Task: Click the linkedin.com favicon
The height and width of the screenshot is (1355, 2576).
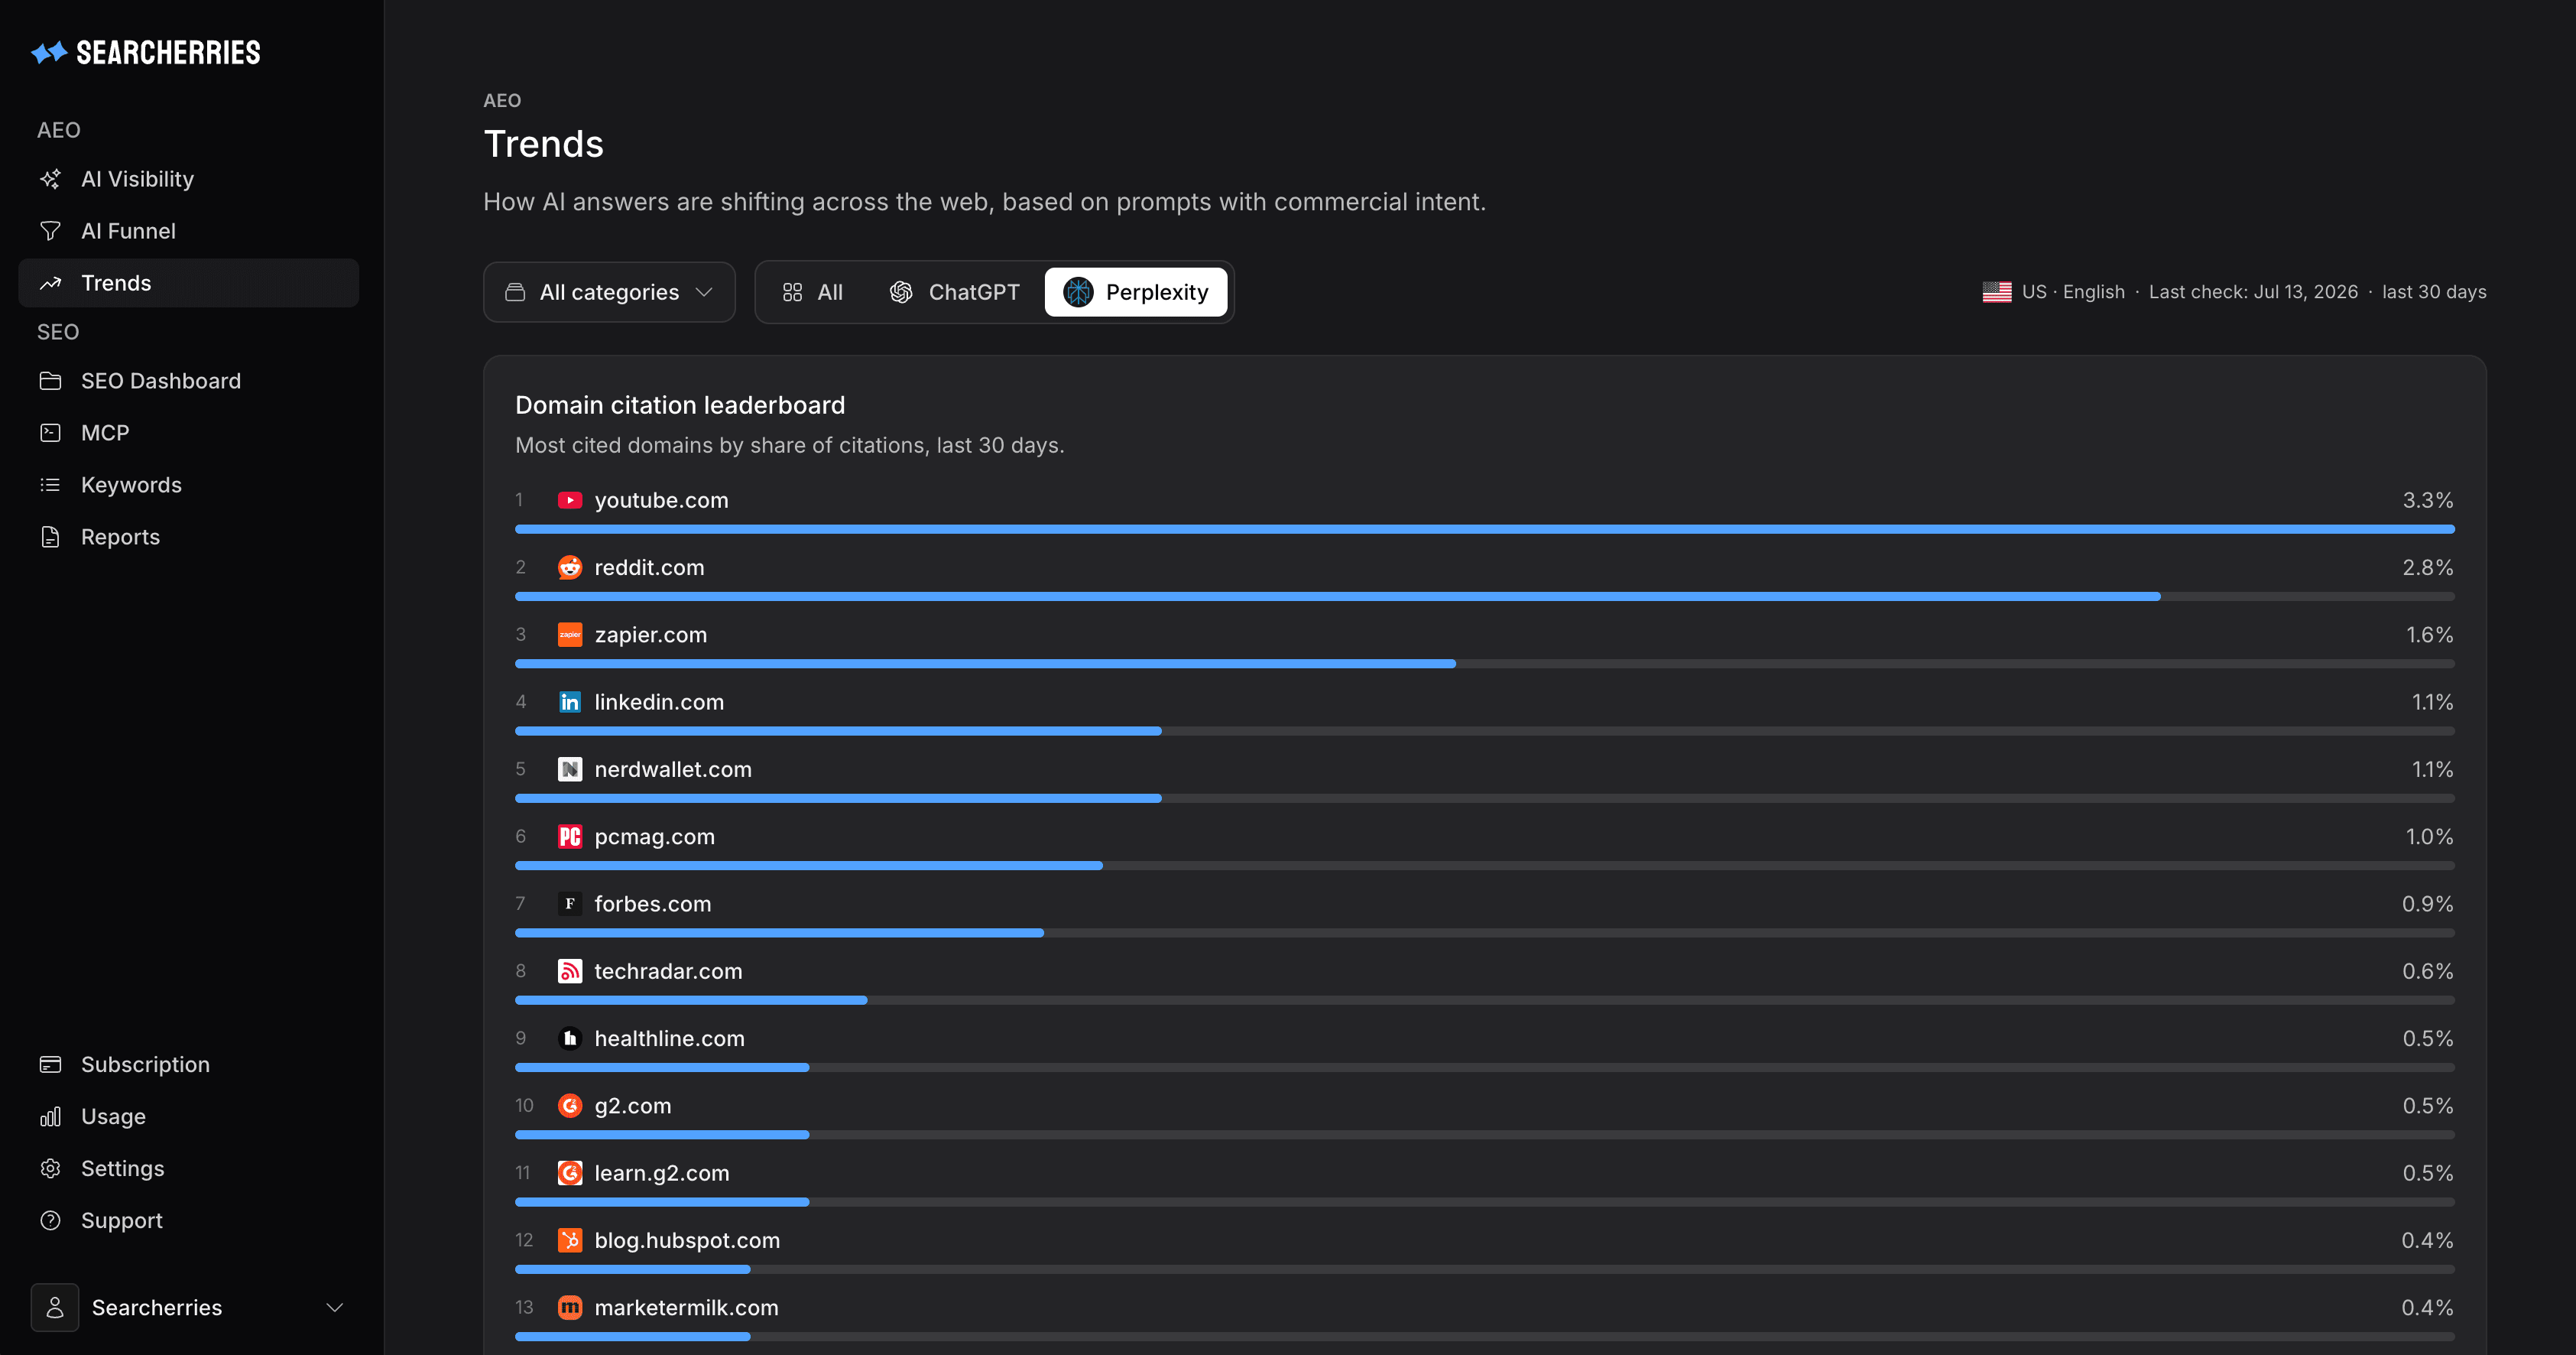Action: coord(570,702)
